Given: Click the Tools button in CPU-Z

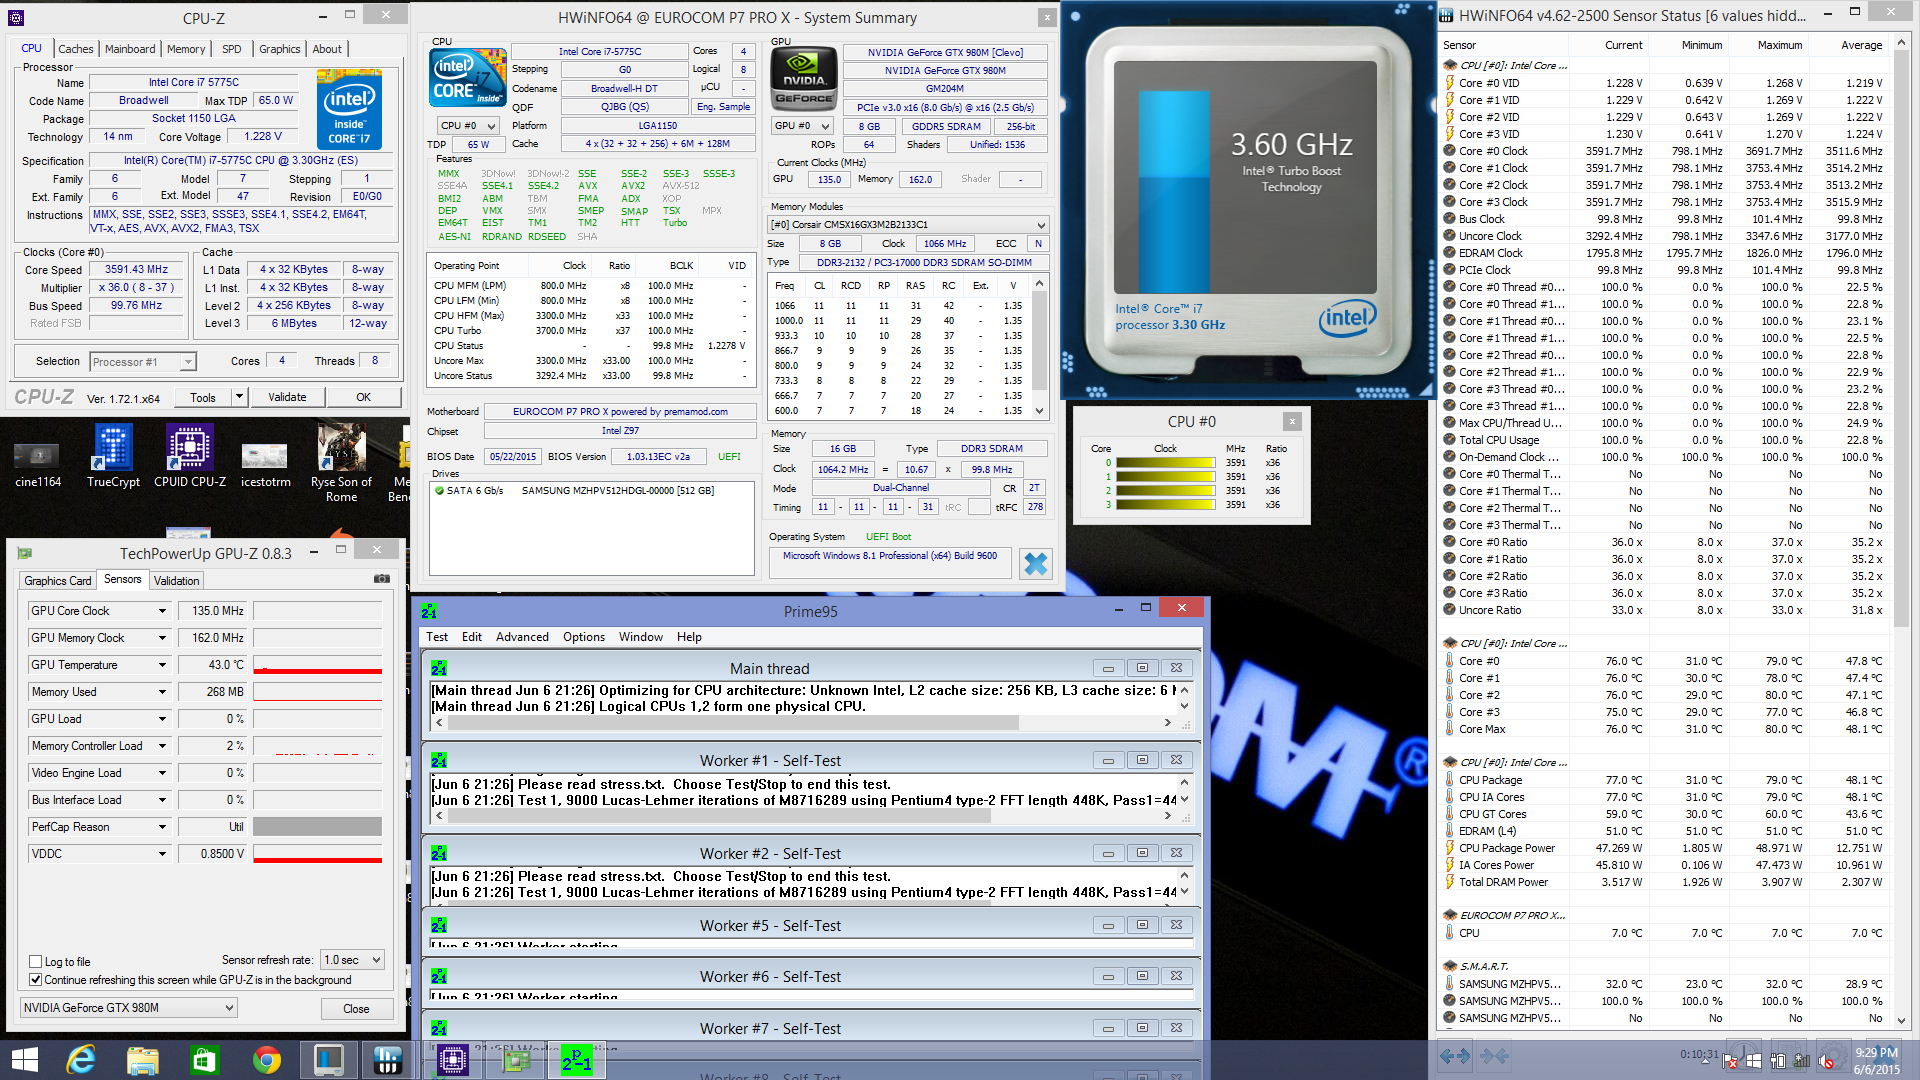Looking at the screenshot, I should tap(203, 397).
